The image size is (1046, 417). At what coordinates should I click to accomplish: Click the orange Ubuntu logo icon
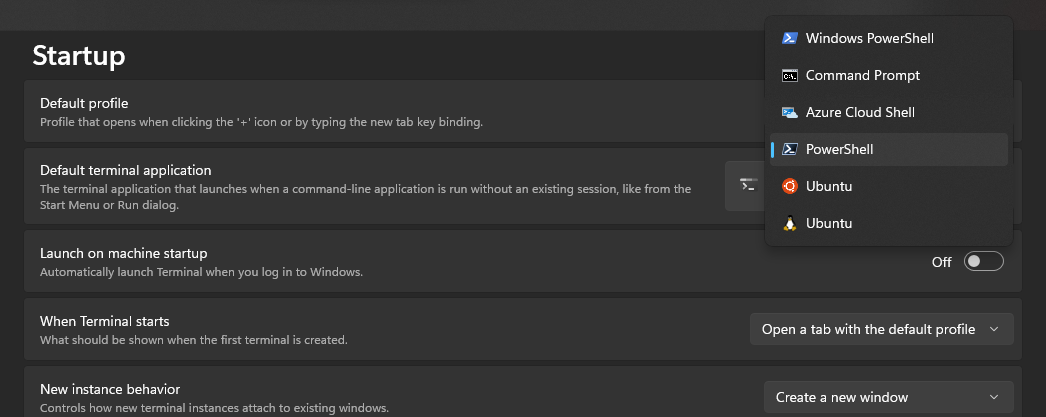point(790,186)
